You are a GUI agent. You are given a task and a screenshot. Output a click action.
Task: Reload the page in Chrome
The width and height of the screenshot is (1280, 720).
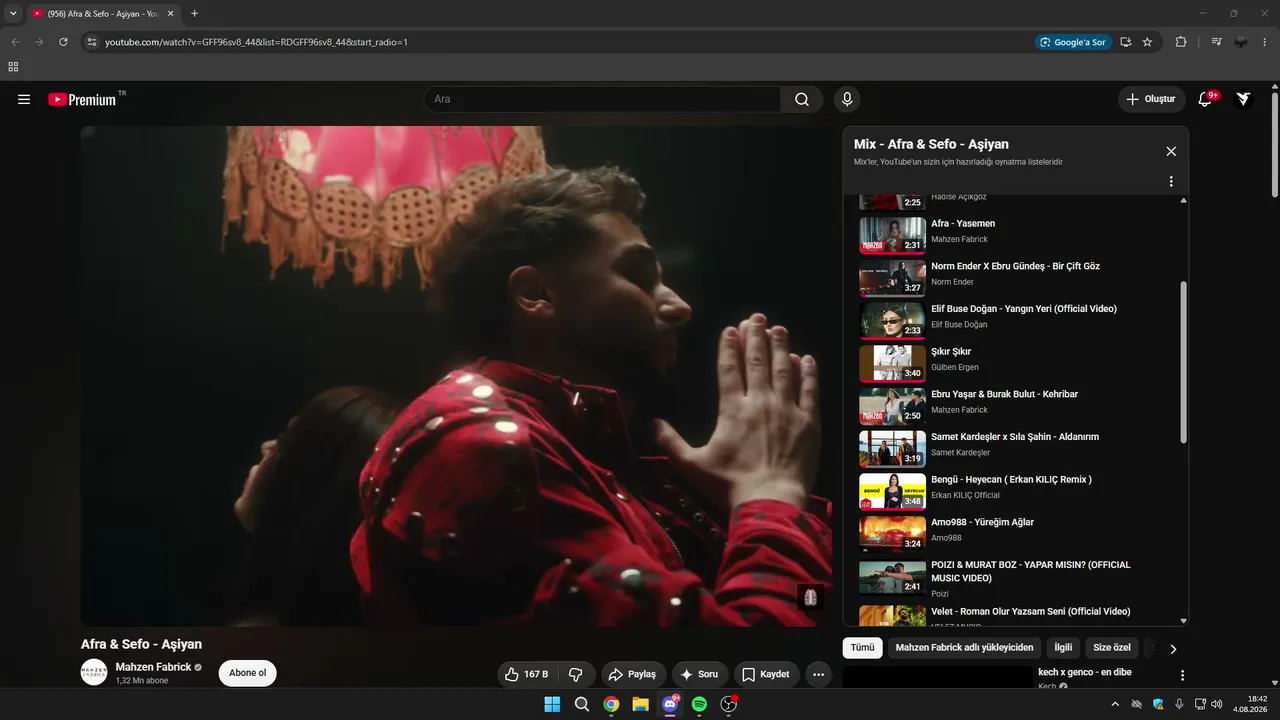(x=63, y=42)
